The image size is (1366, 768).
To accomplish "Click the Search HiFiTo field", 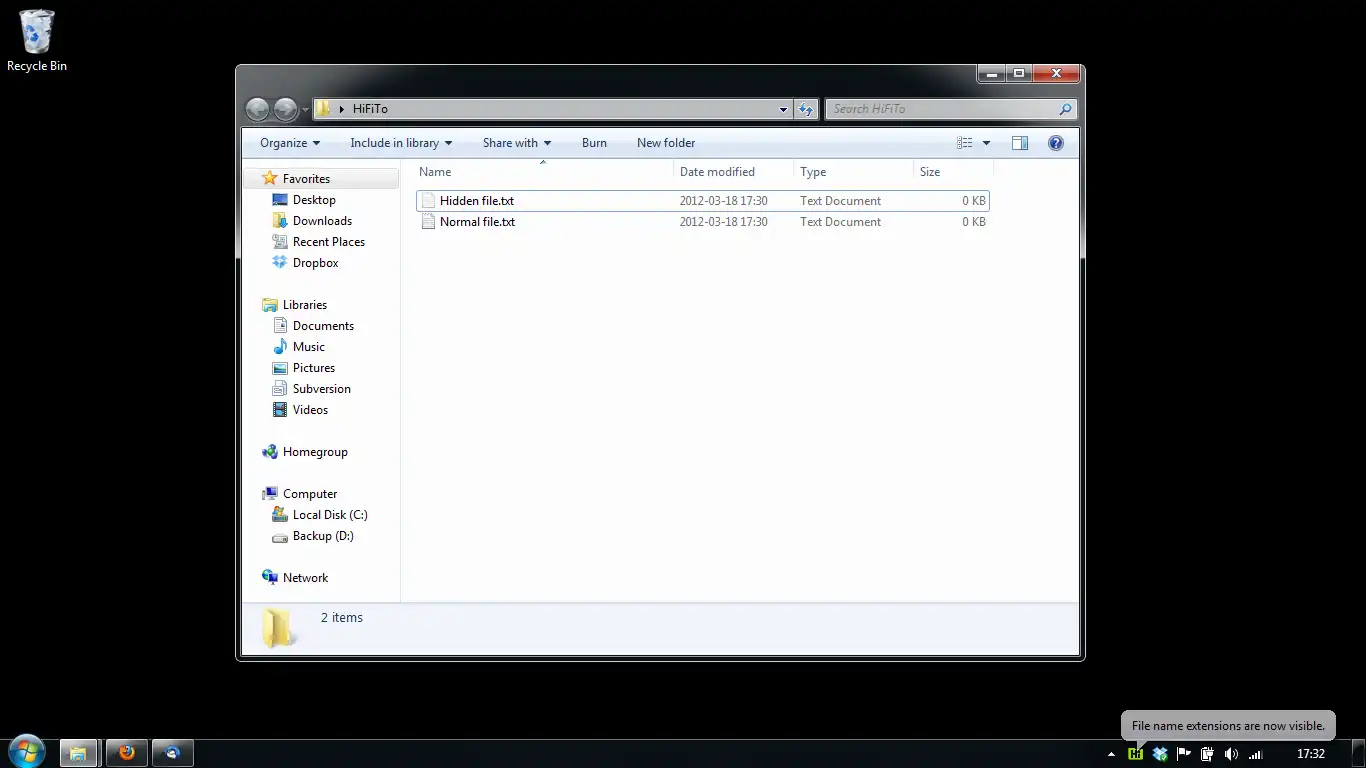I will (943, 109).
